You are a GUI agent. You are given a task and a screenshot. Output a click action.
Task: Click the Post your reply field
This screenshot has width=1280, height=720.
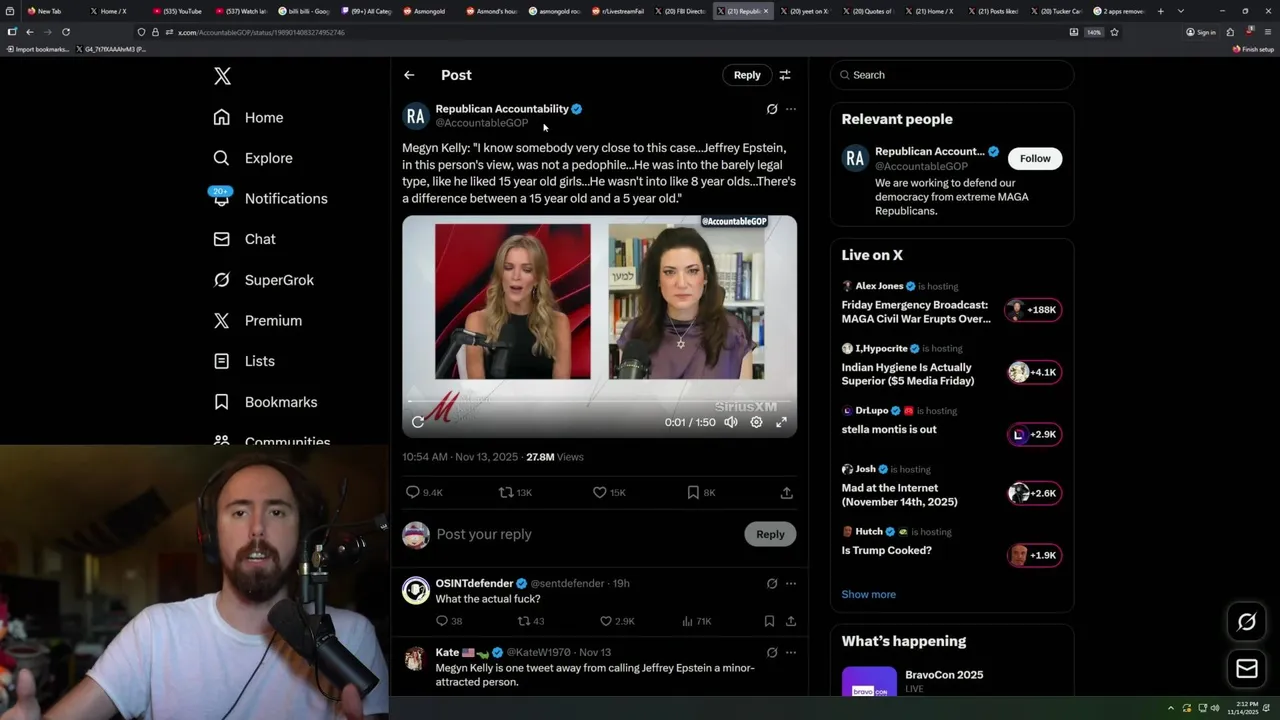point(585,534)
